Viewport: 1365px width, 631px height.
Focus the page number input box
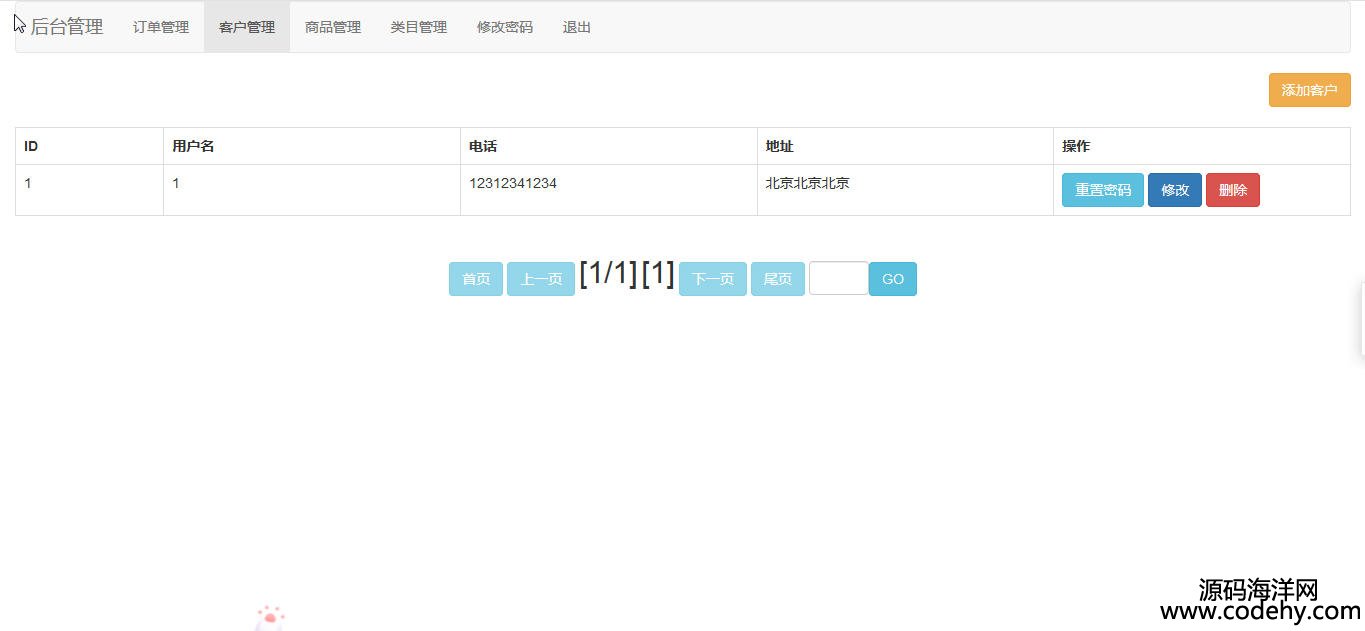pyautogui.click(x=838, y=279)
